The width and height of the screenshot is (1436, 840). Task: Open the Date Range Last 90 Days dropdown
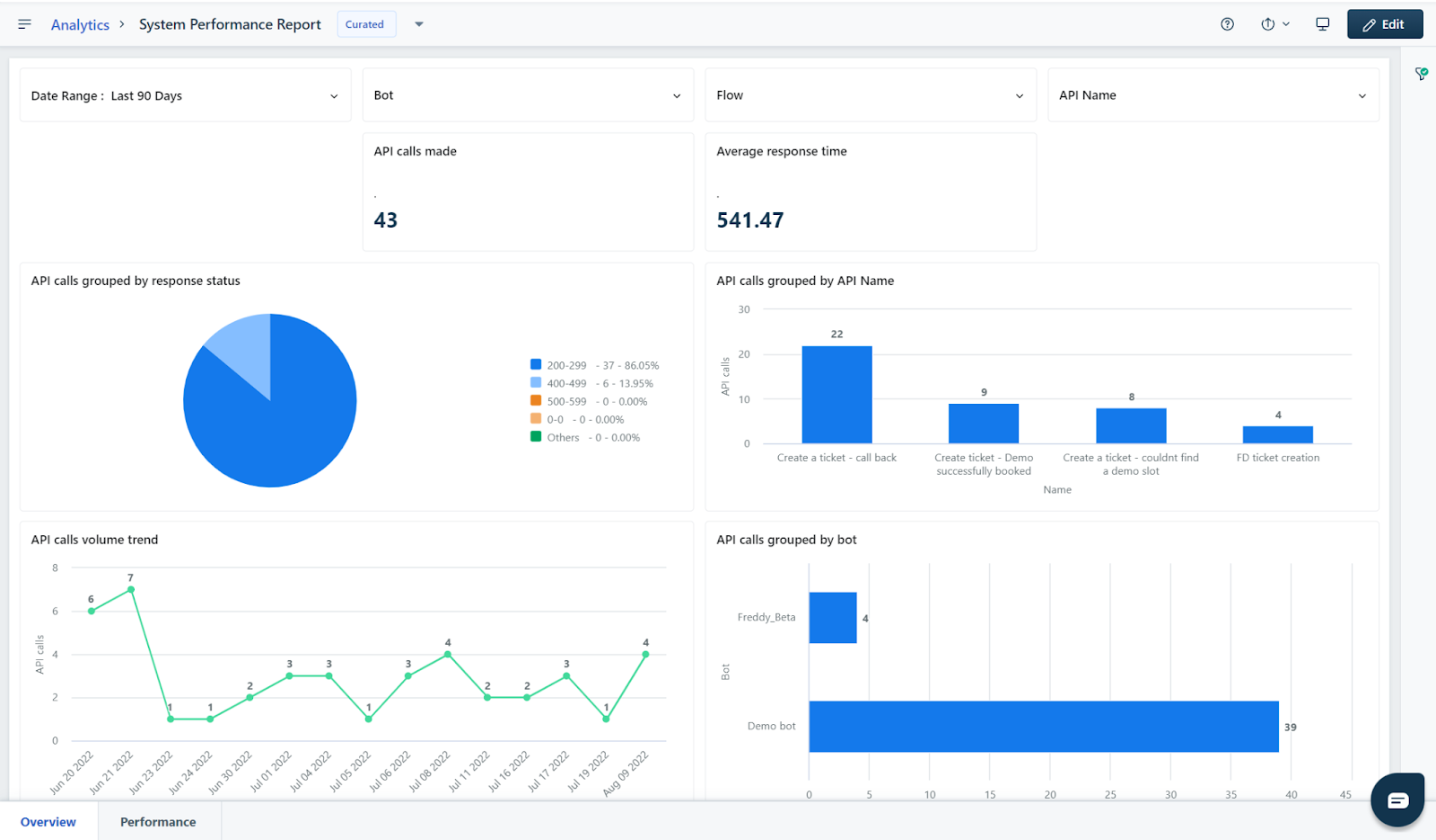185,96
